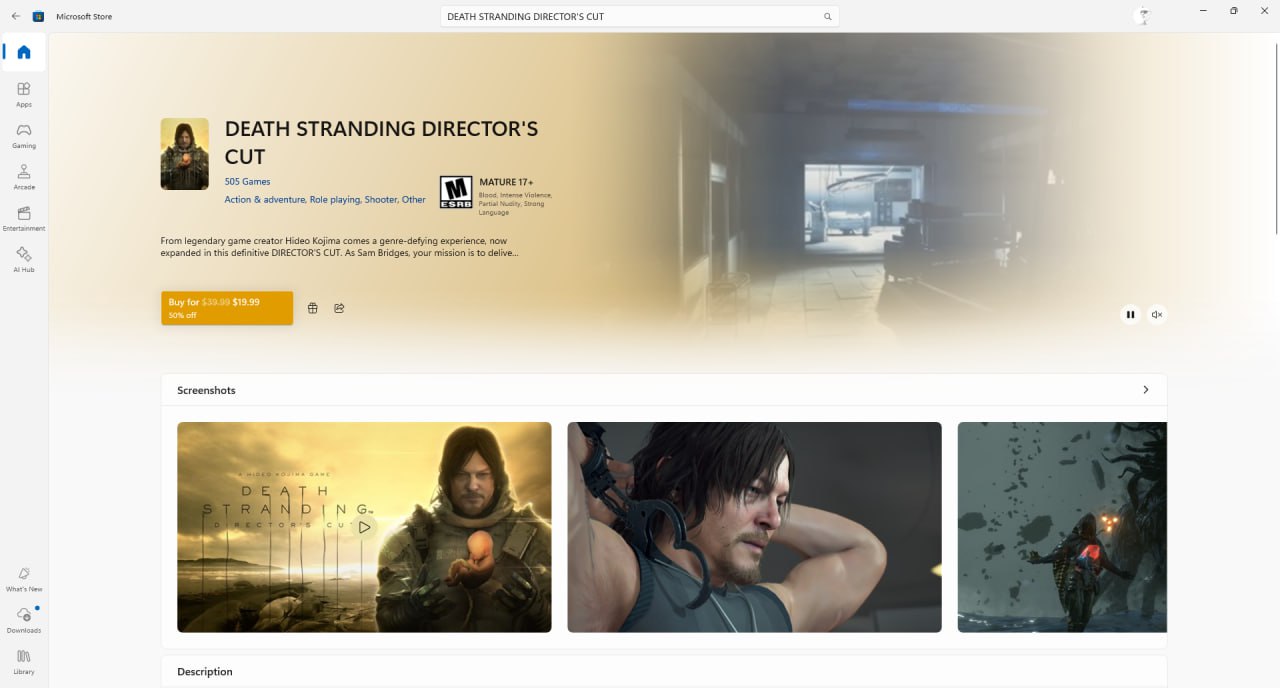Open the AI Hub sidebar item
Screen dimensions: 1280x688
(x=24, y=260)
